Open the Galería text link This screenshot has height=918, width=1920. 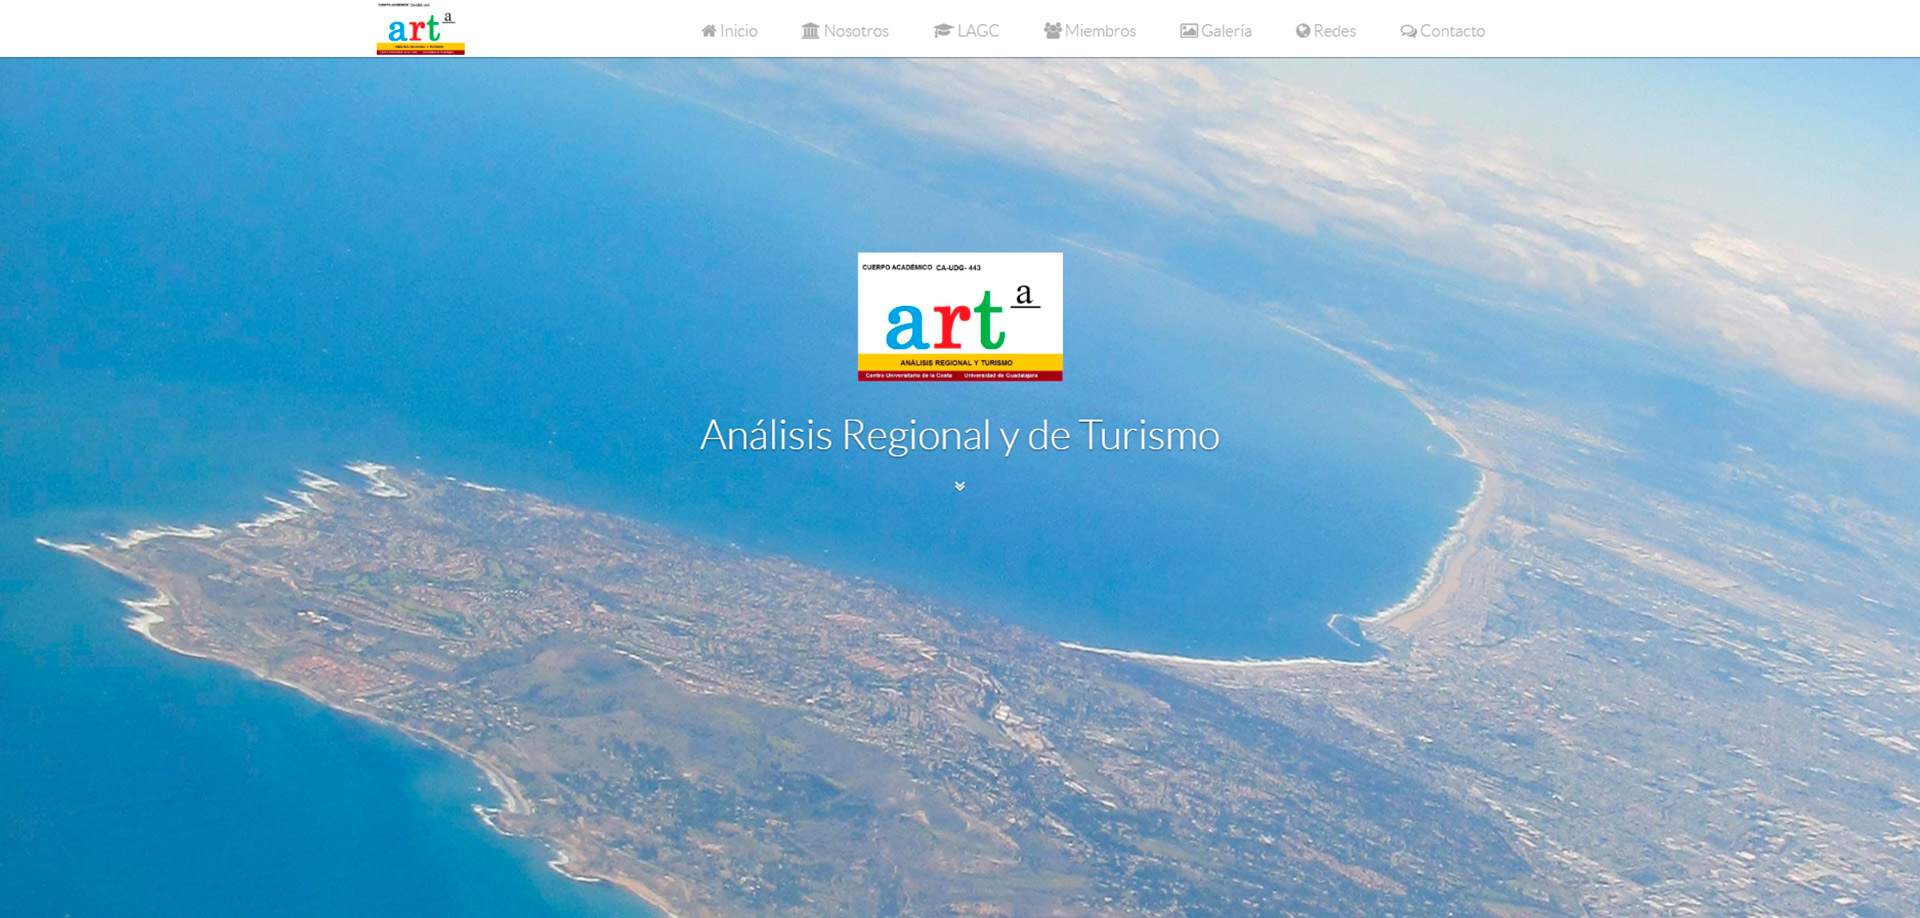[x=1226, y=31]
